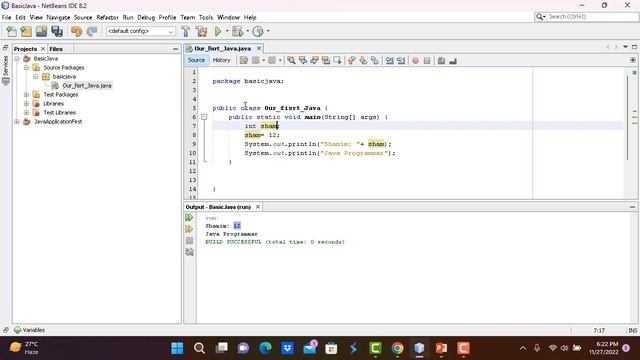Screen dimensions: 640x360
Task: Re-run the project from the Output panel
Action: (189, 218)
